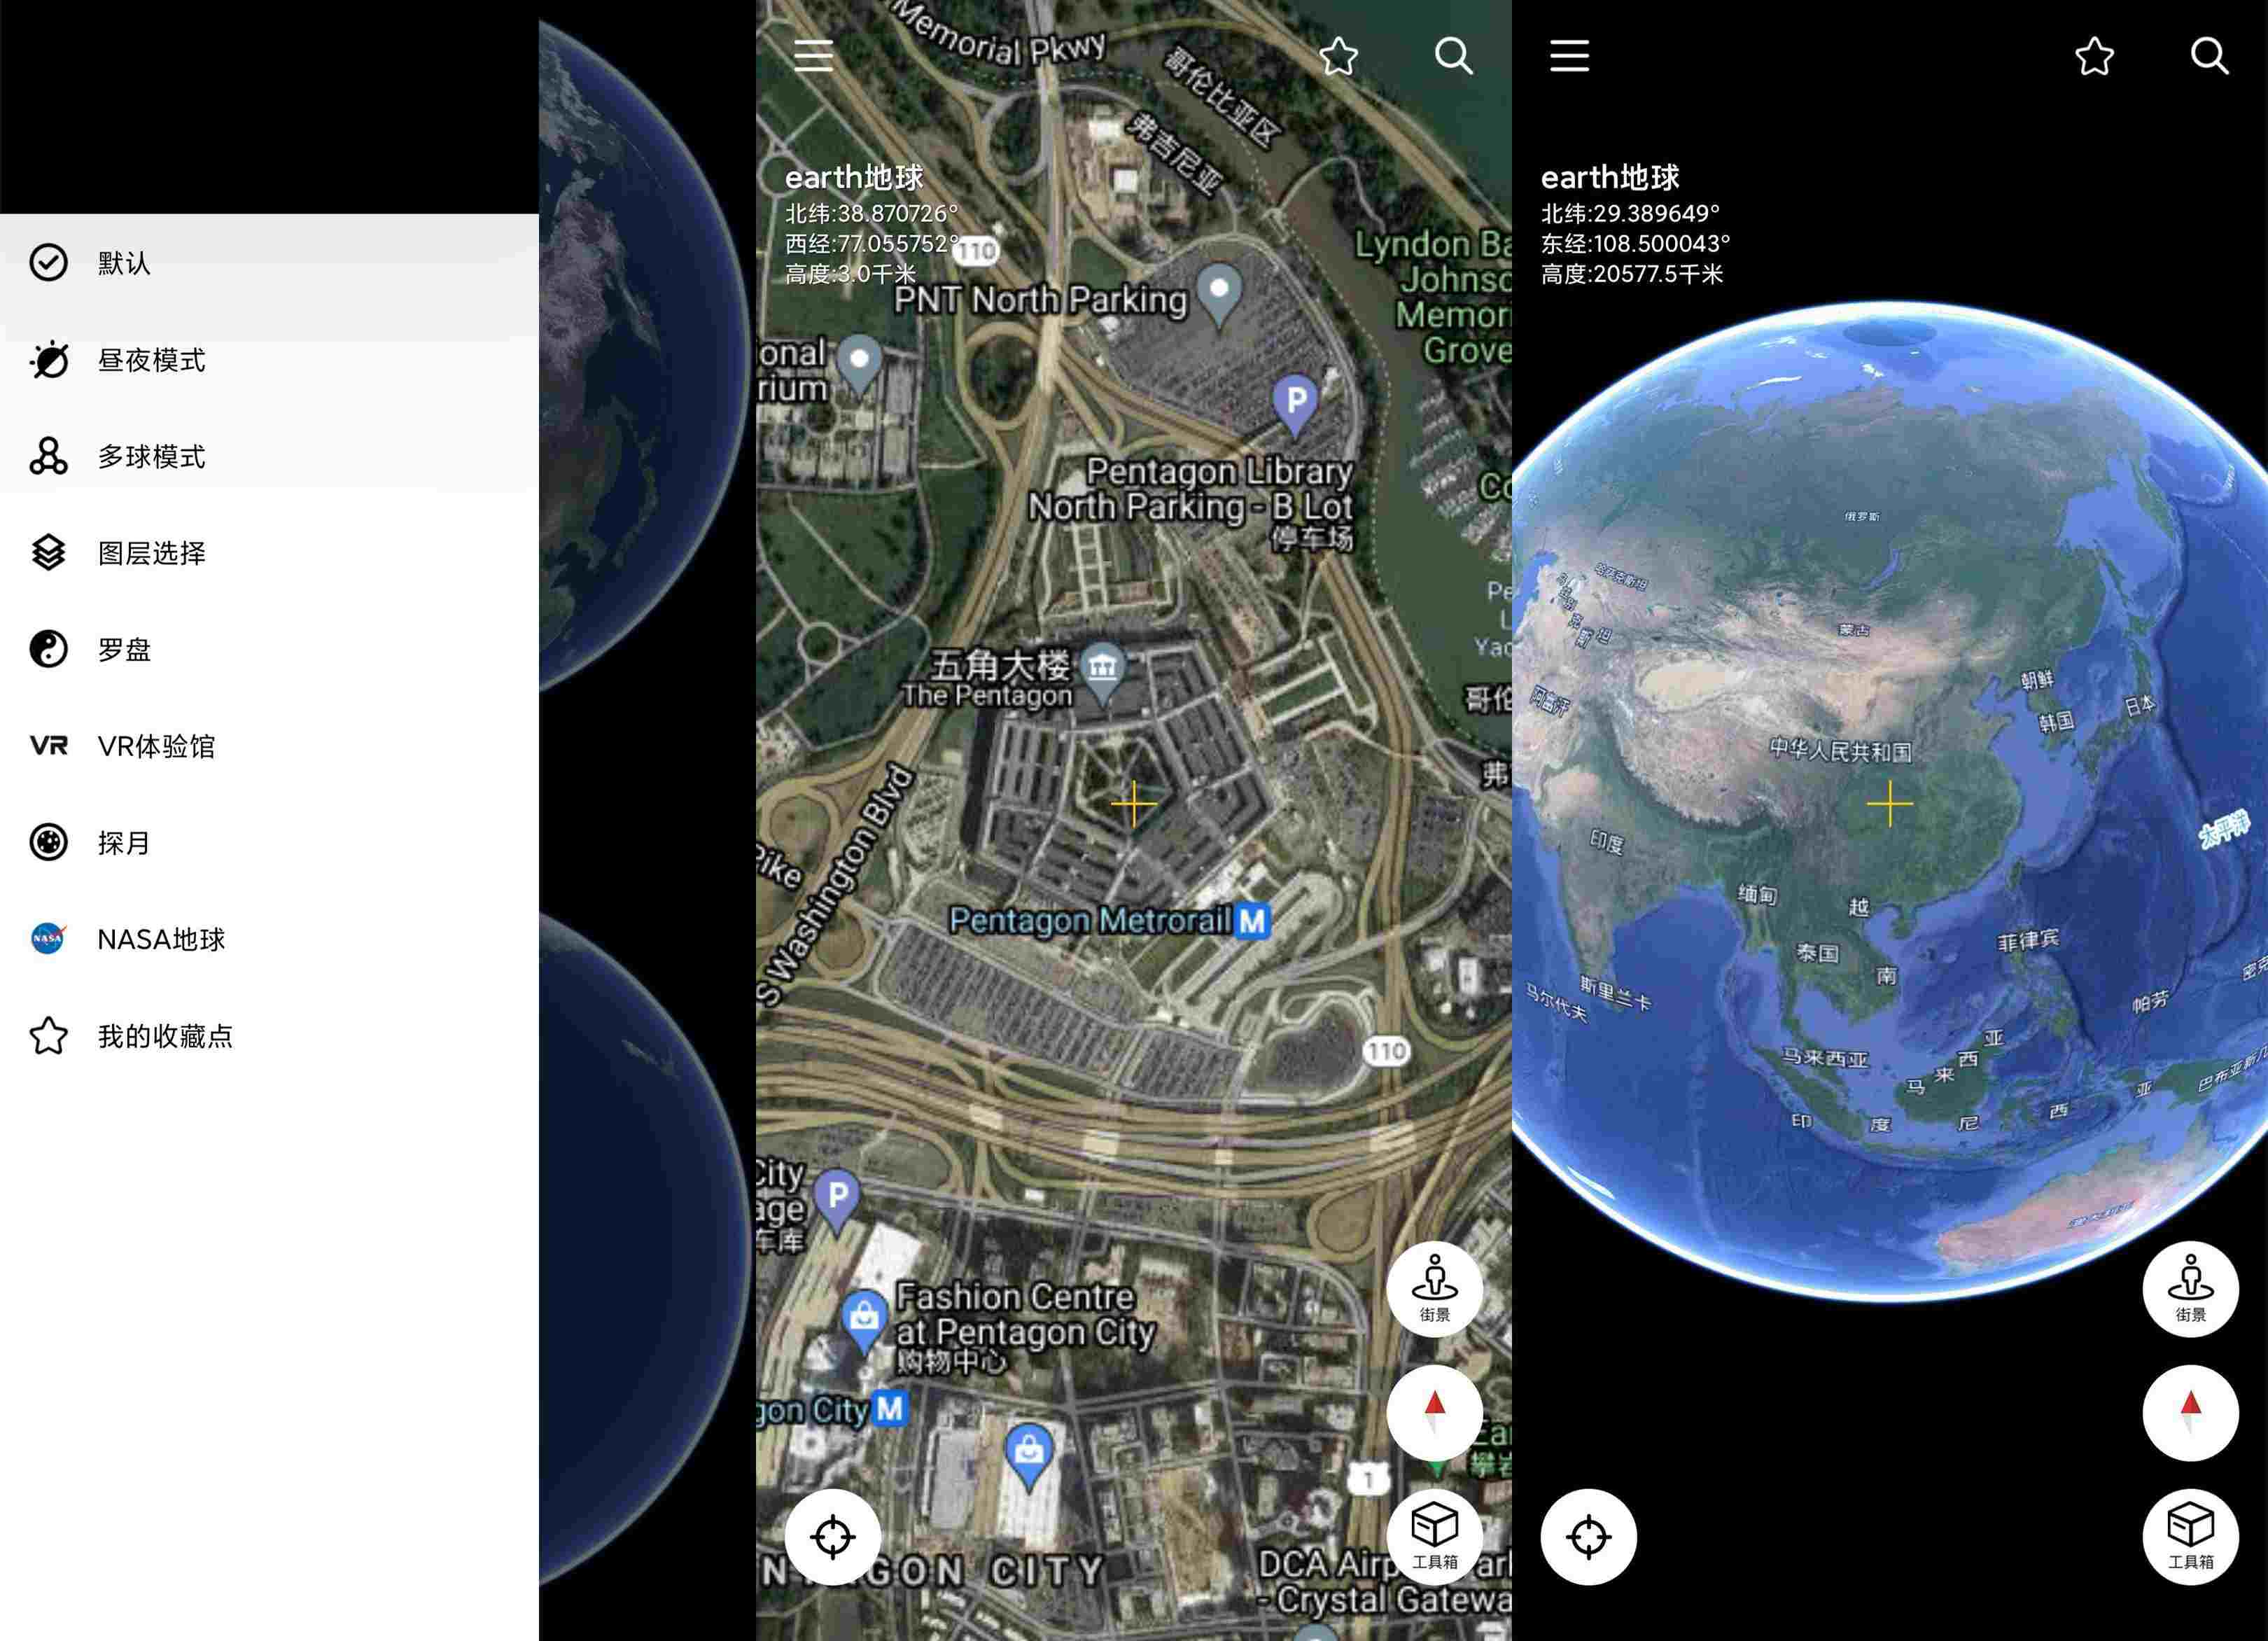Tap the Pentagon City M metro icon
Image resolution: width=2268 pixels, height=1641 pixels.
pyautogui.click(x=890, y=1409)
